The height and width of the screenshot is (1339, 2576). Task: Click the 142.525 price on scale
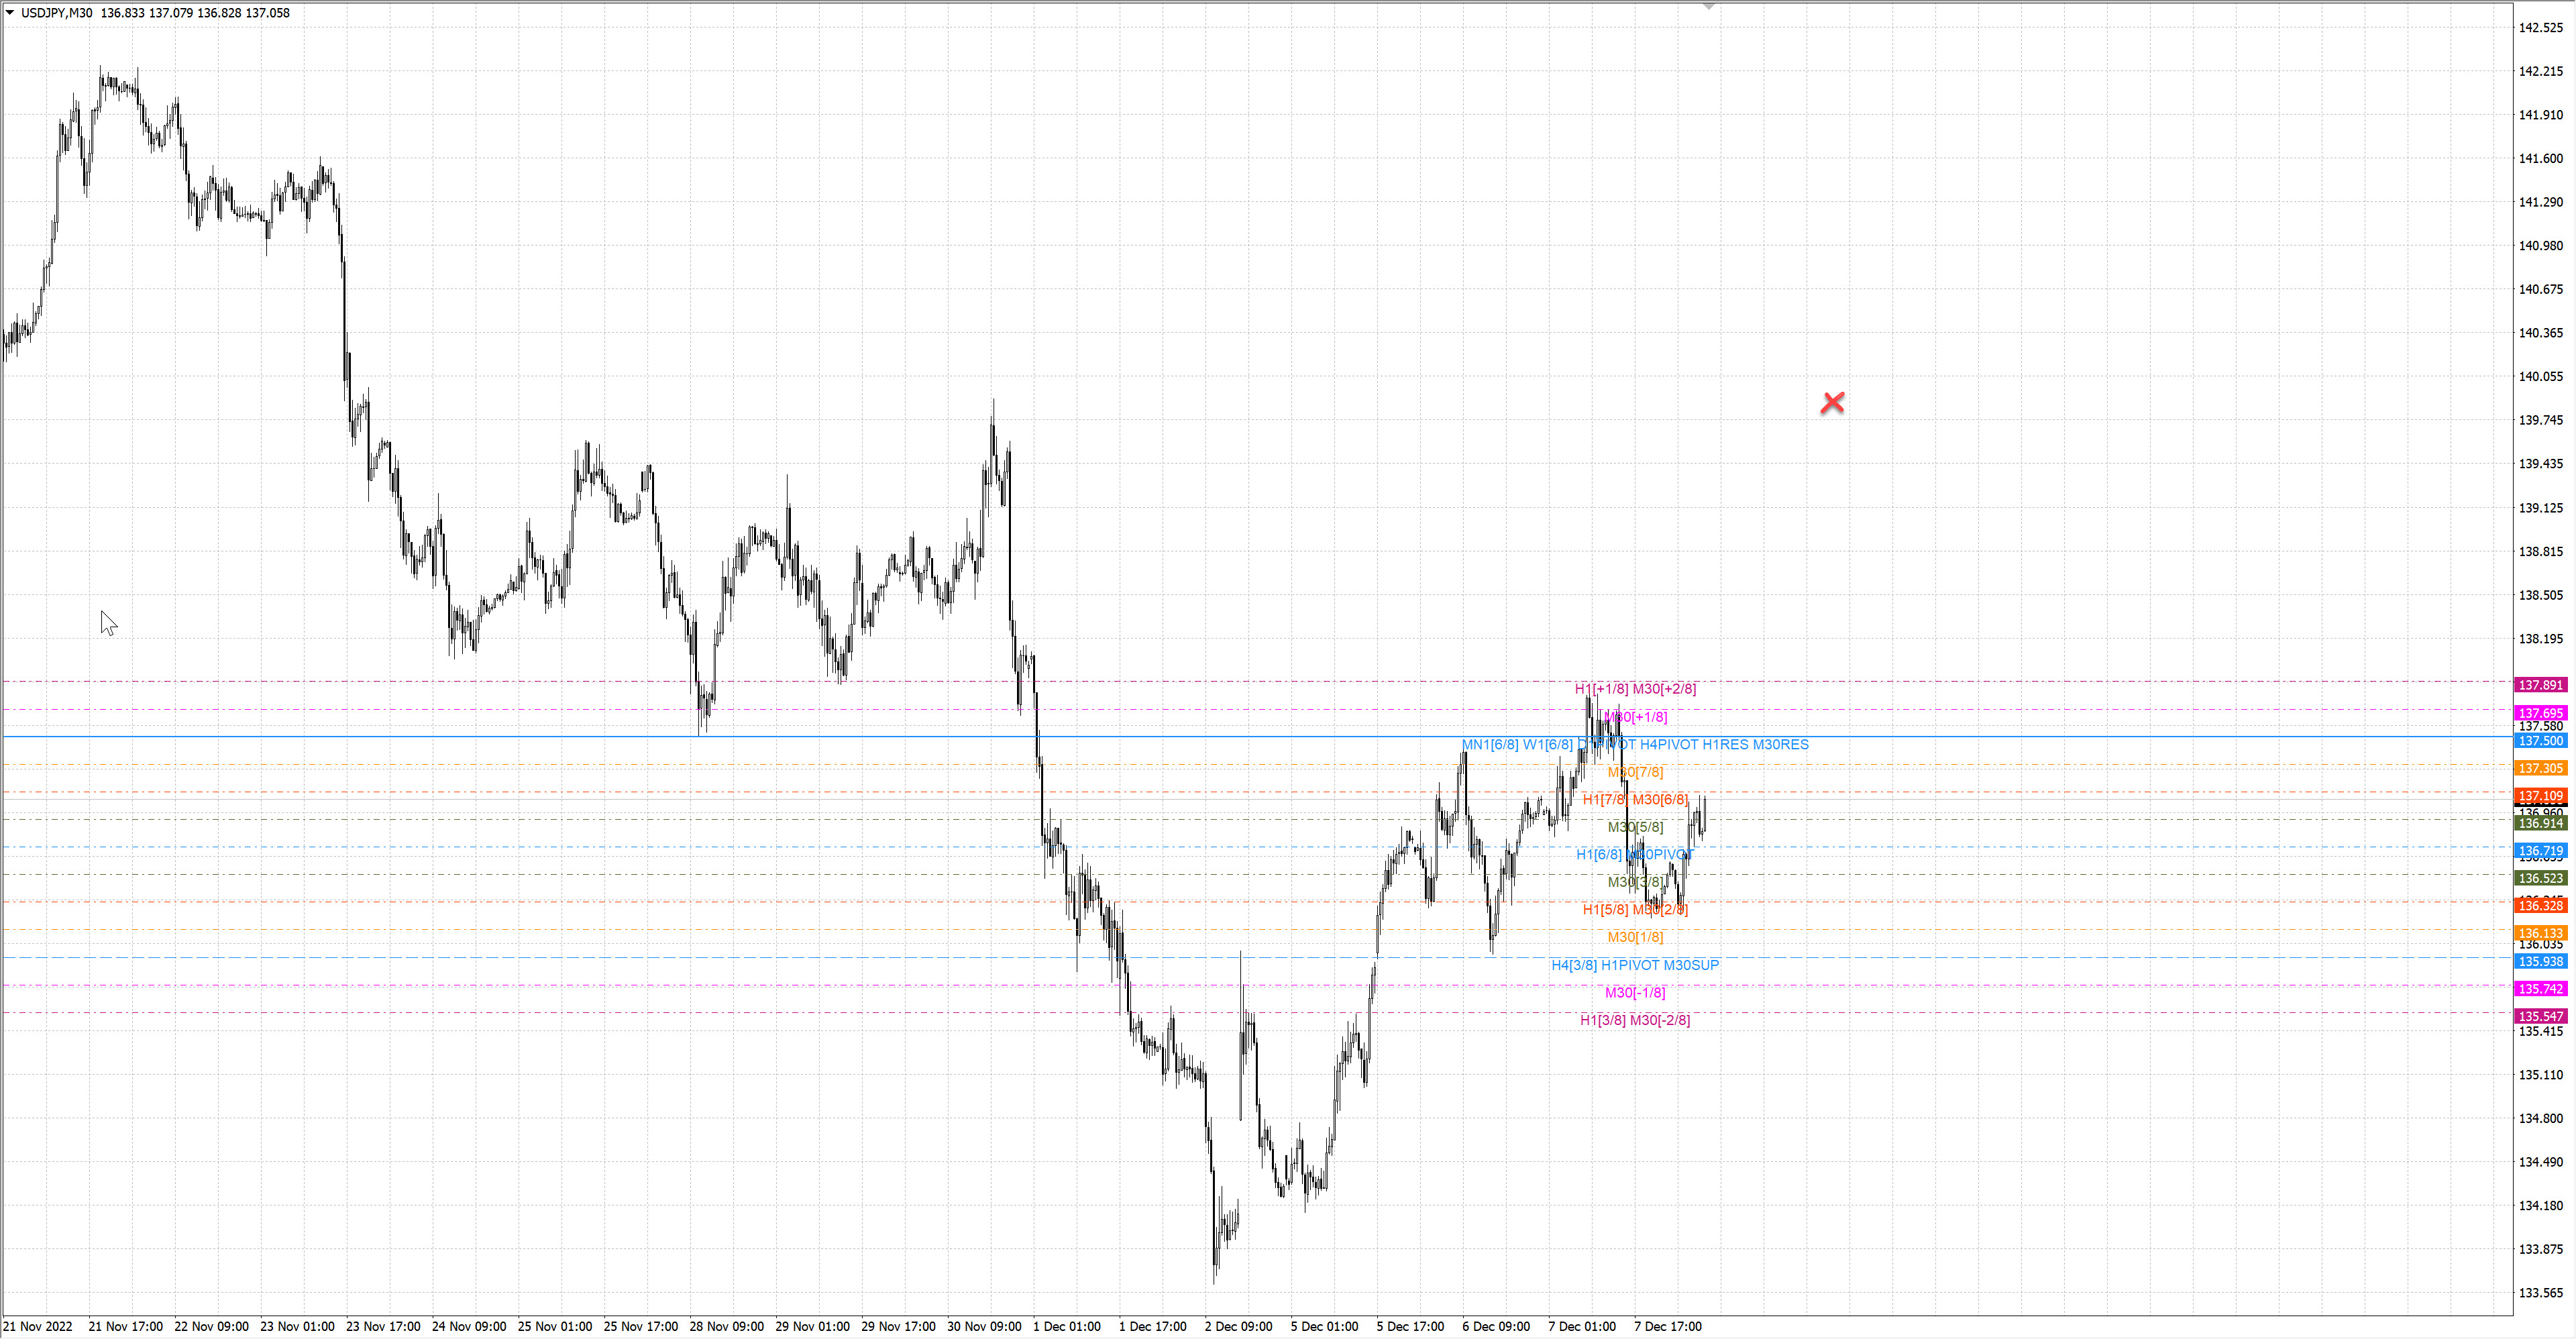(2540, 27)
